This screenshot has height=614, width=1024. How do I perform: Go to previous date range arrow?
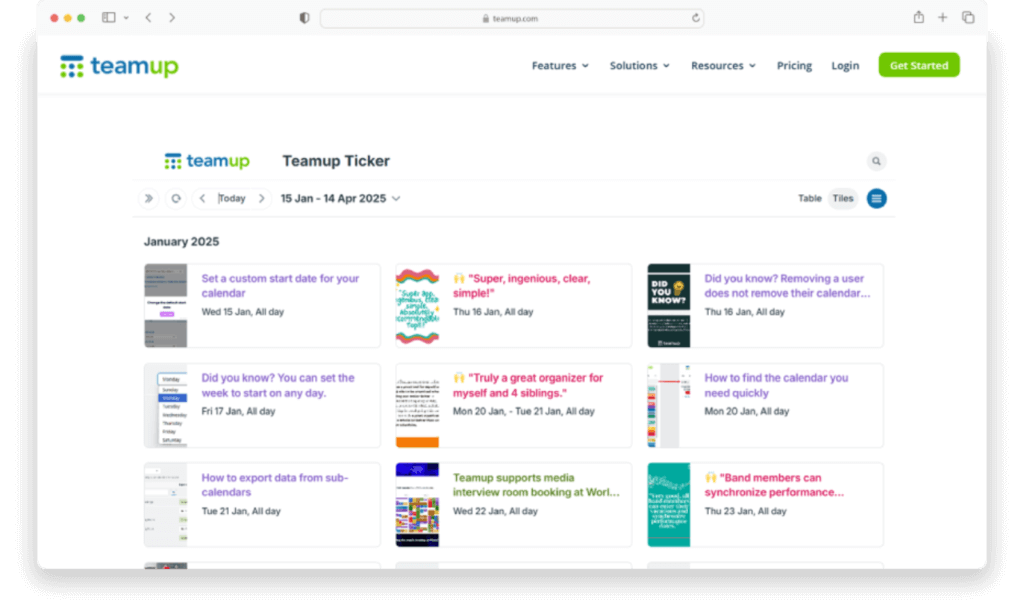[202, 199]
